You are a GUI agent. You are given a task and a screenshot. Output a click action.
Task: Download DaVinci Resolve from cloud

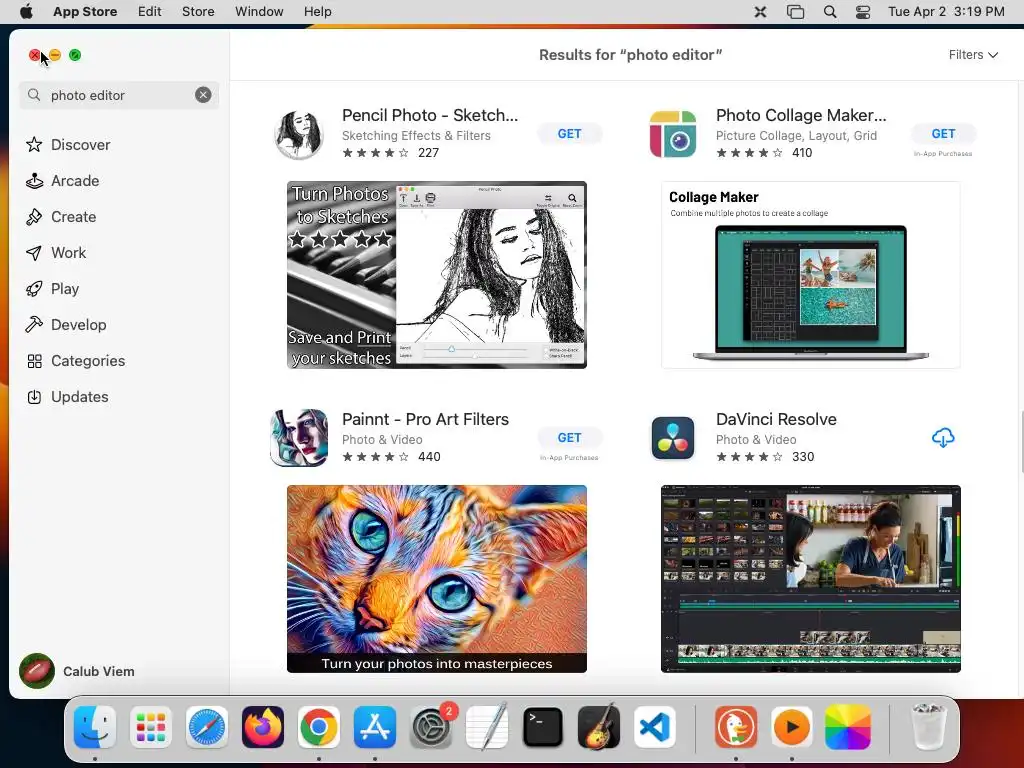[x=943, y=438]
